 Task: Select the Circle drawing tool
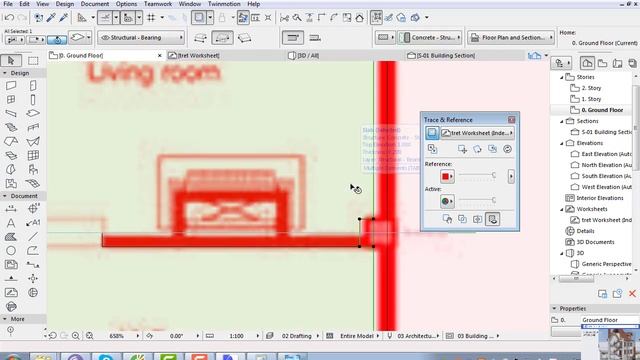(x=11, y=251)
